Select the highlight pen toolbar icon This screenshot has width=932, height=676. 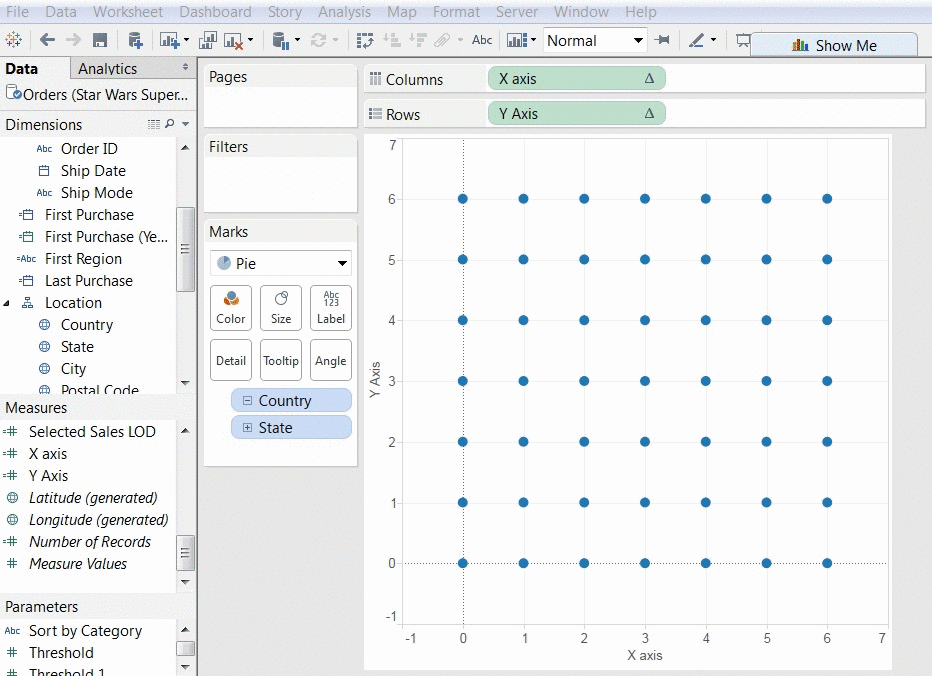point(696,40)
